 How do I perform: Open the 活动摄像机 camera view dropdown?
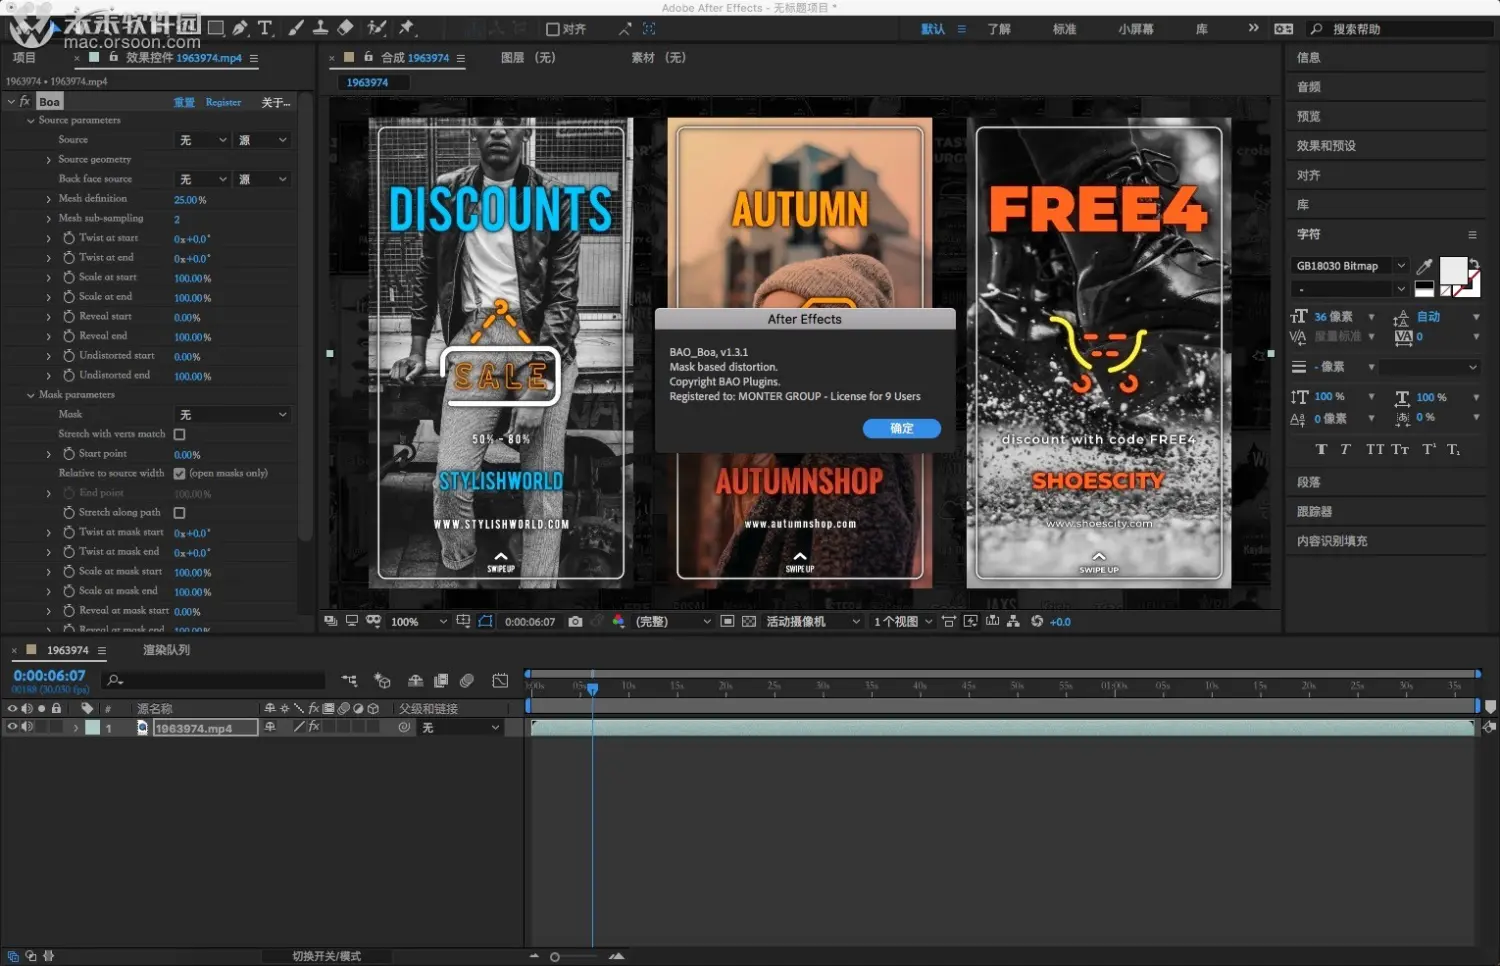pyautogui.click(x=812, y=622)
